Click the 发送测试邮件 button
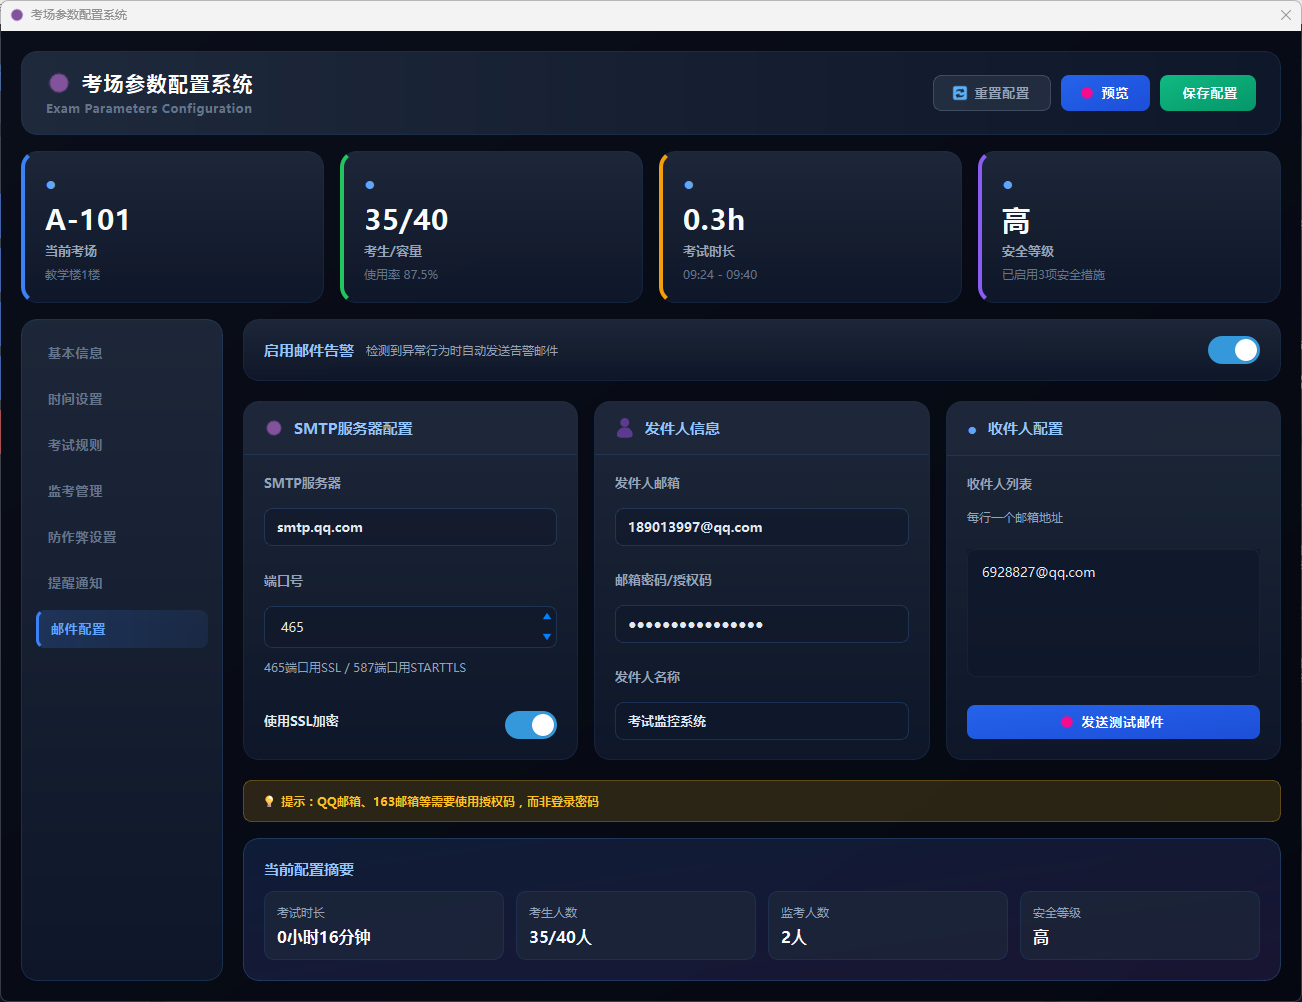Image resolution: width=1302 pixels, height=1002 pixels. click(x=1112, y=722)
